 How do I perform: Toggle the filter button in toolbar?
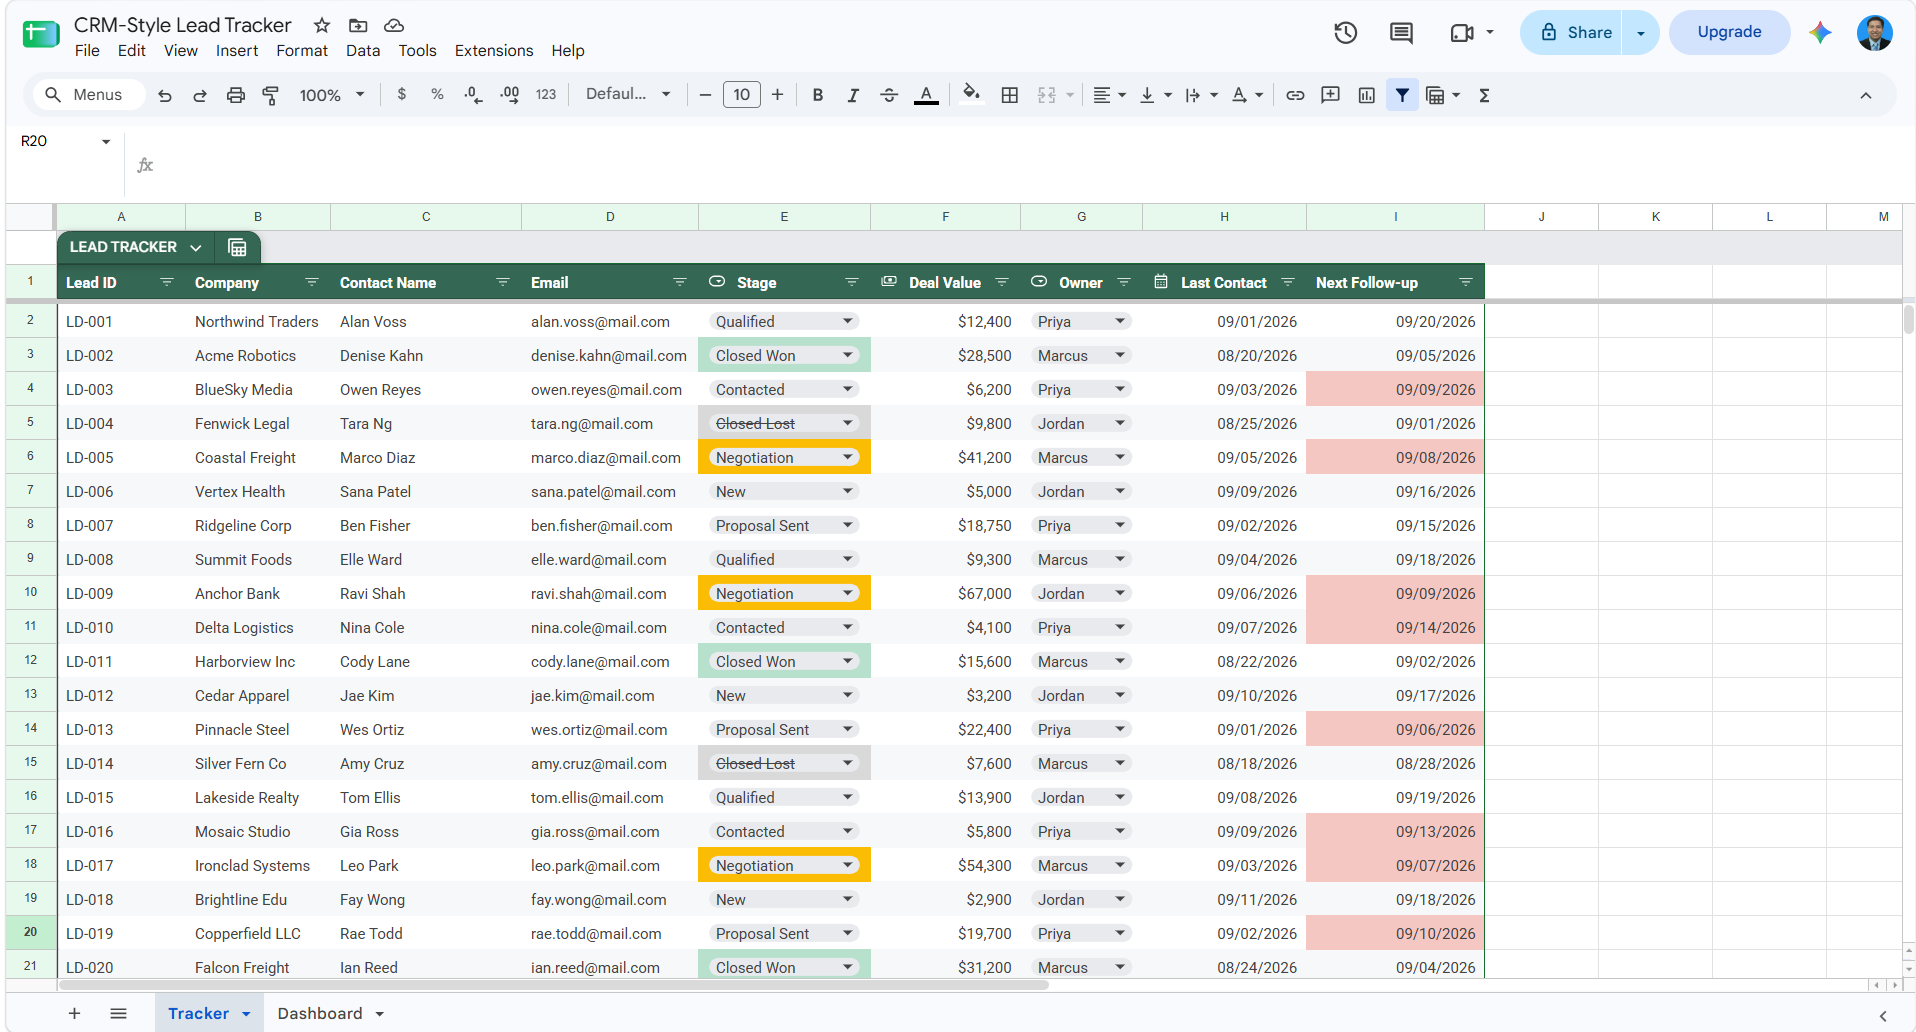(x=1402, y=95)
